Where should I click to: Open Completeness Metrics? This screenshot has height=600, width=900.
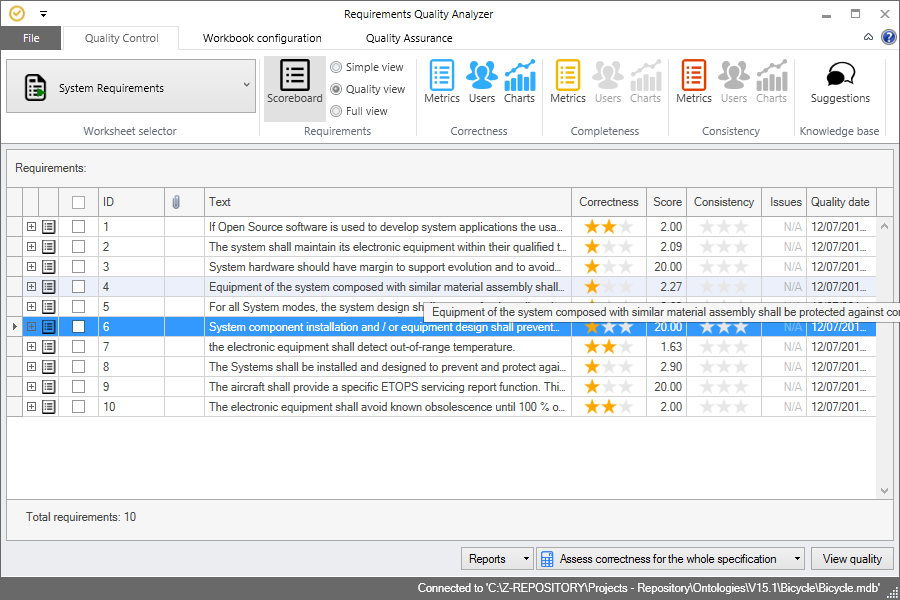coord(568,82)
